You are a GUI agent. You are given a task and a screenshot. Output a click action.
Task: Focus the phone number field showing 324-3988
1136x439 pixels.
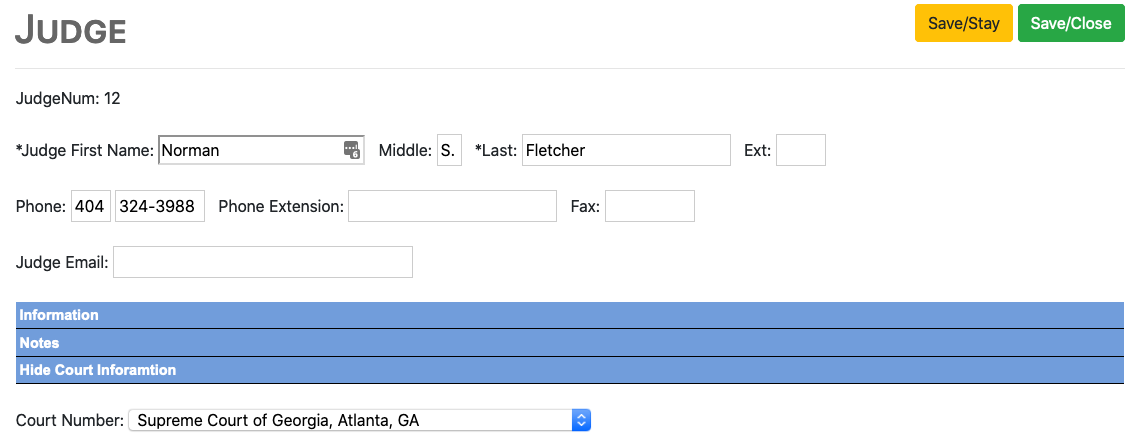(160, 207)
